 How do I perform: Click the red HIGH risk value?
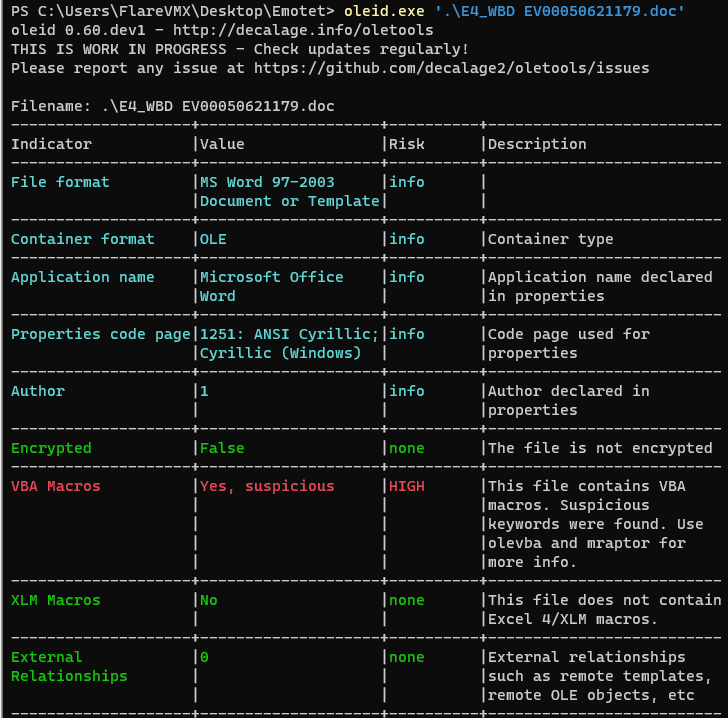point(407,486)
